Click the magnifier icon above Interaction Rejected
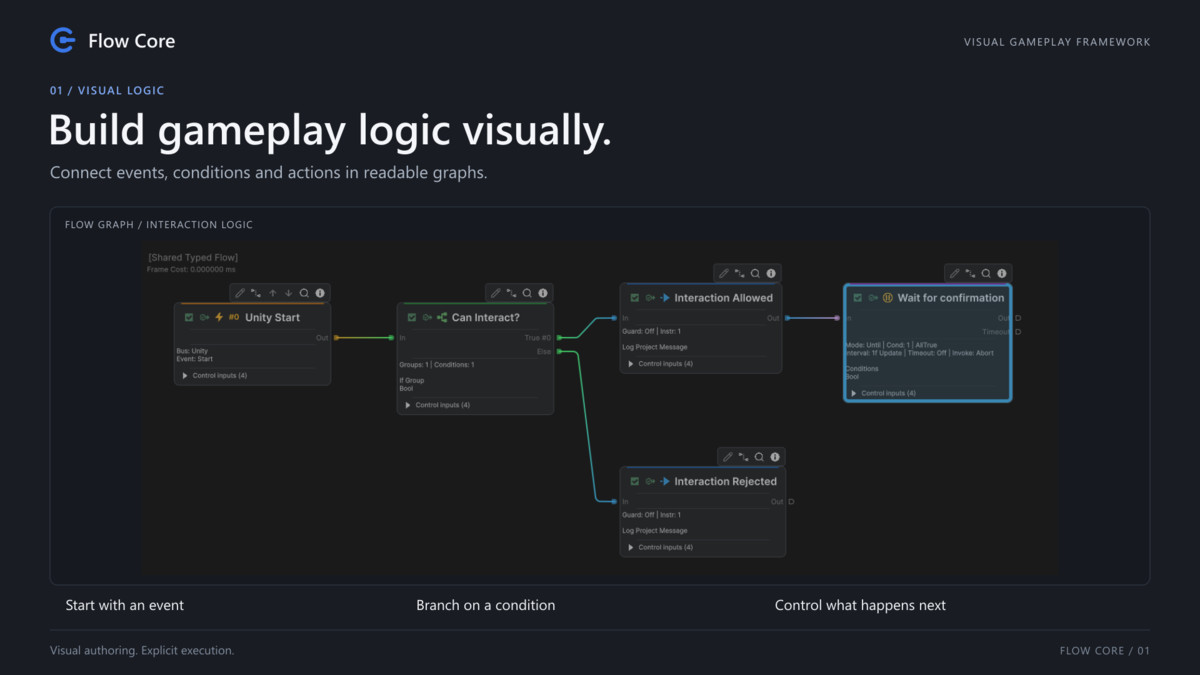The image size is (1200, 675). (759, 457)
